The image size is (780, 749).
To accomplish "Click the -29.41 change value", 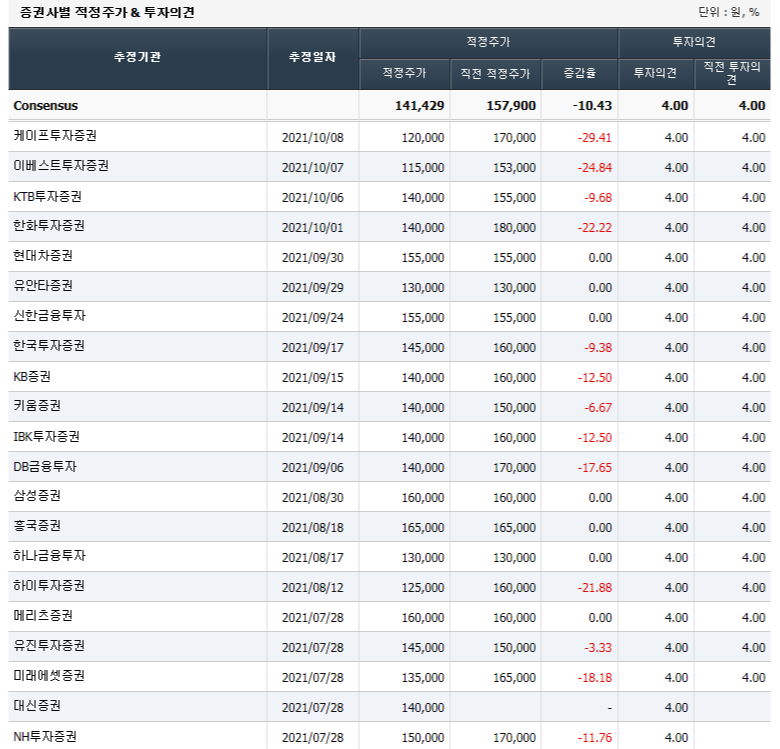I will (x=594, y=138).
